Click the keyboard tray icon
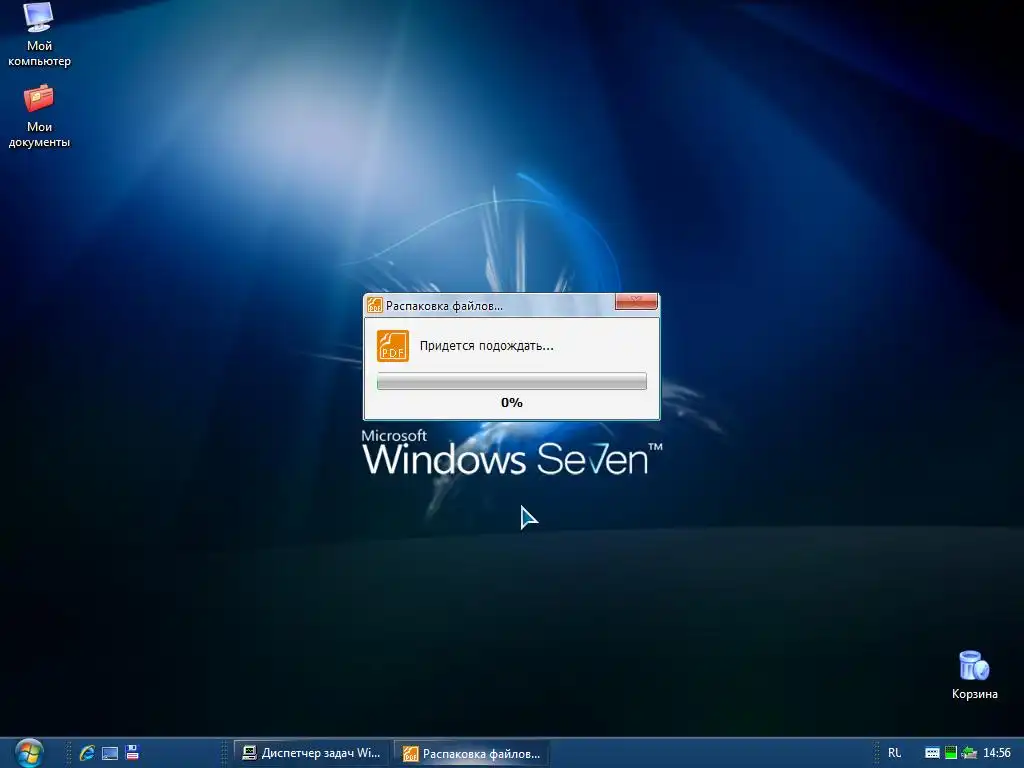This screenshot has width=1024, height=768. coord(933,753)
